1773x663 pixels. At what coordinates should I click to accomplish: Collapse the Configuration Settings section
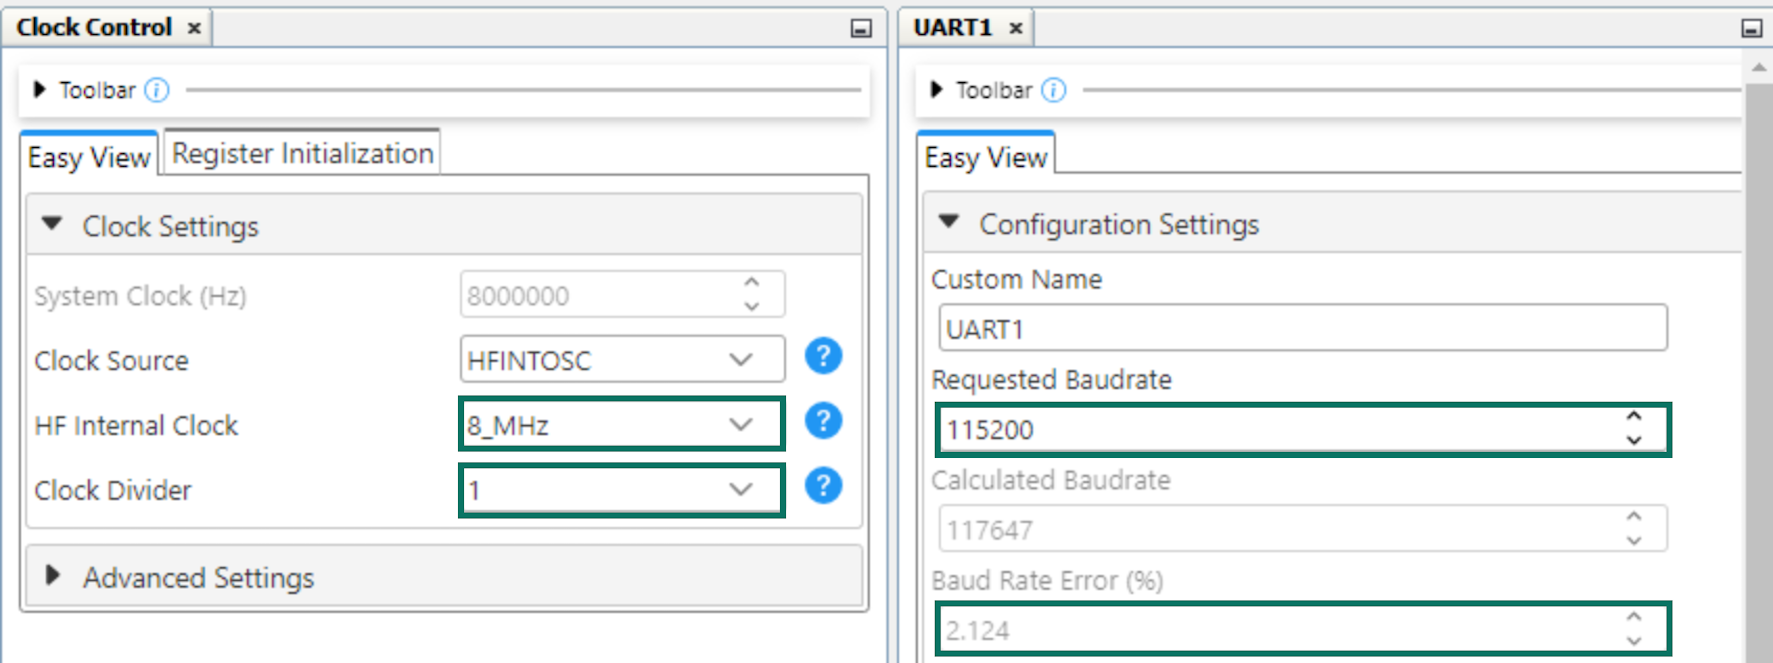tap(949, 223)
